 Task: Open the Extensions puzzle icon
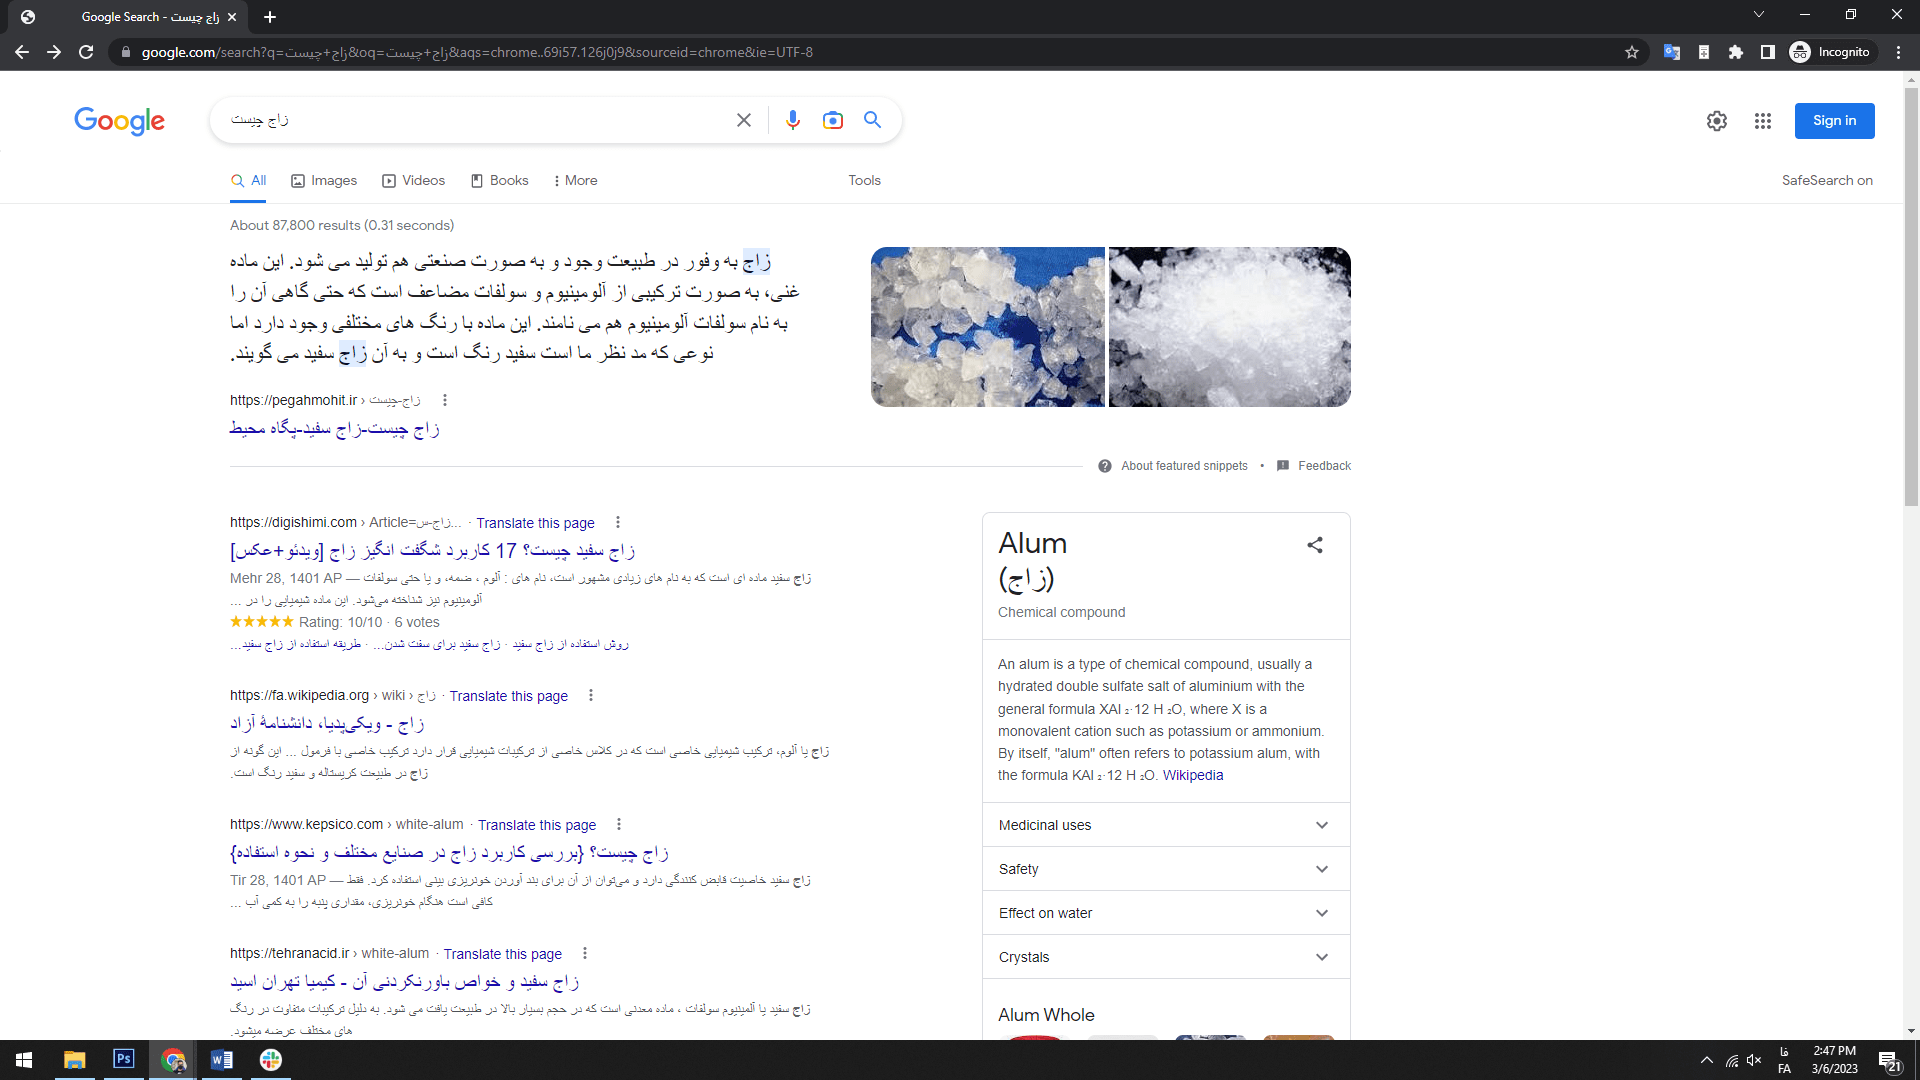1736,52
